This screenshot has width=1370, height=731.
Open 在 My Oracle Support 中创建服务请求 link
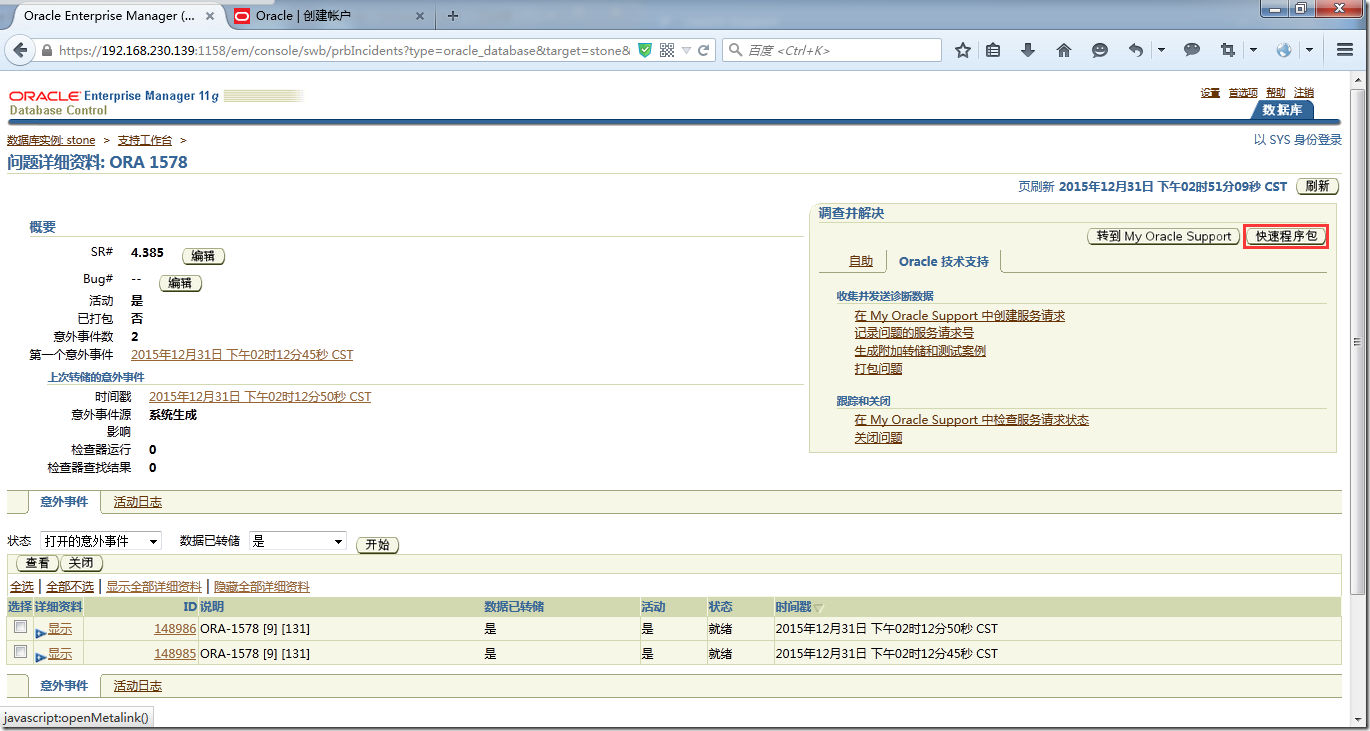click(959, 316)
